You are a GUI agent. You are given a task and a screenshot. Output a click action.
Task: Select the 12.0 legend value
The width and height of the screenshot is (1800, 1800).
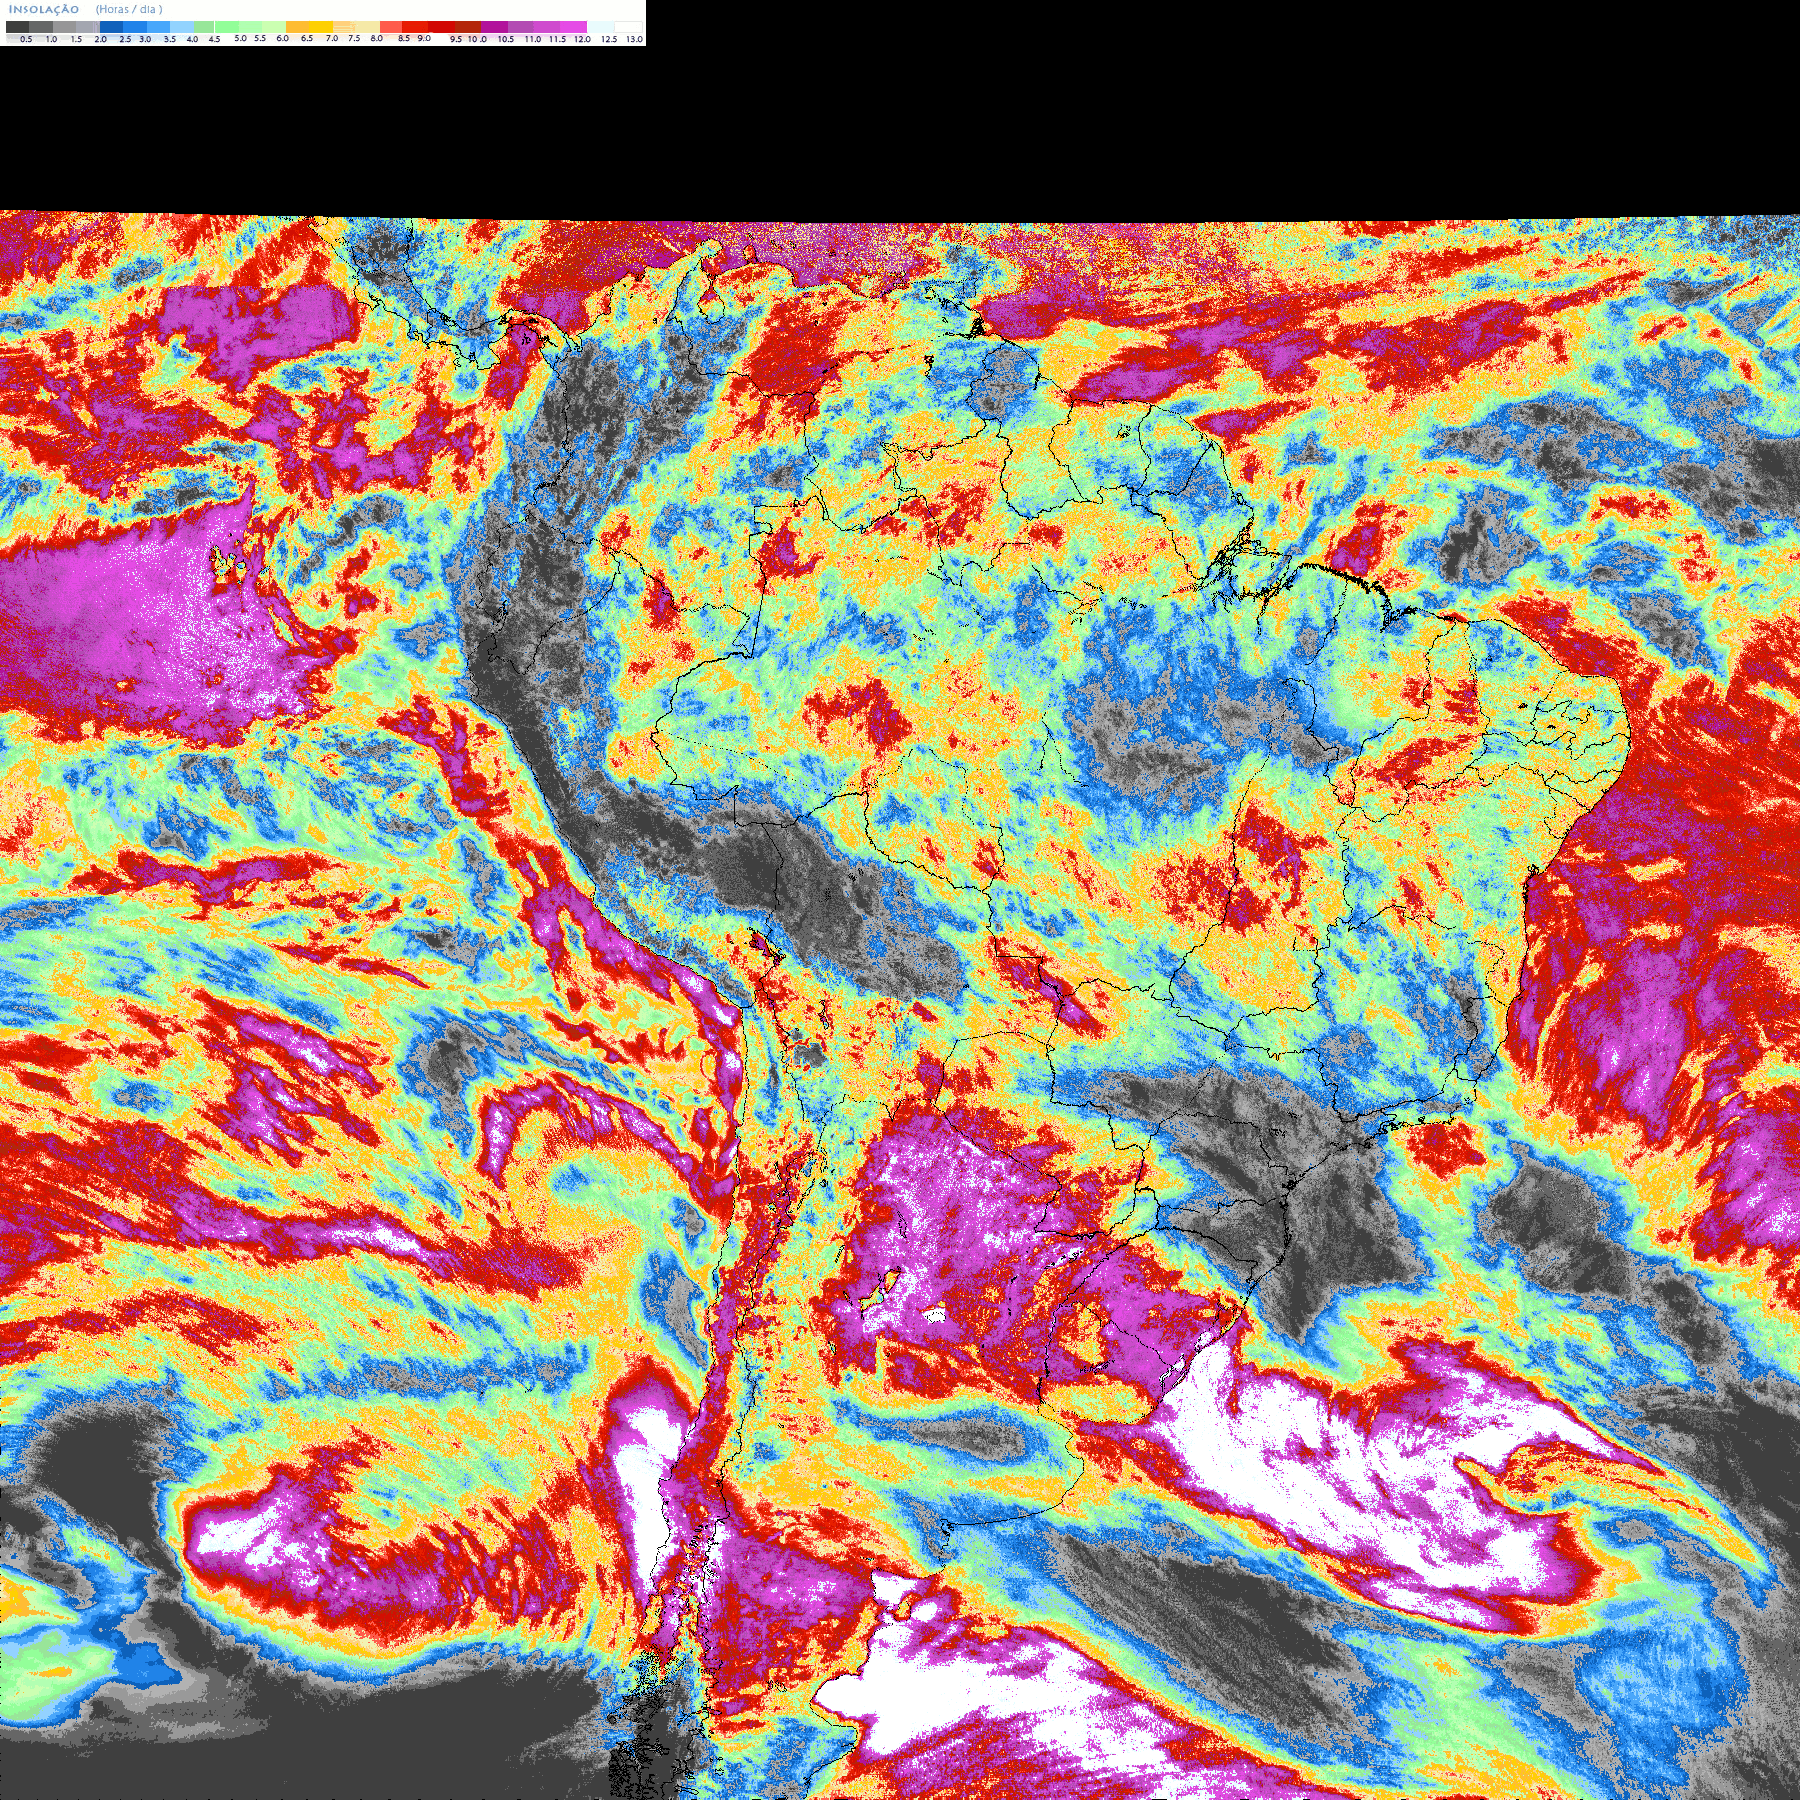point(582,39)
